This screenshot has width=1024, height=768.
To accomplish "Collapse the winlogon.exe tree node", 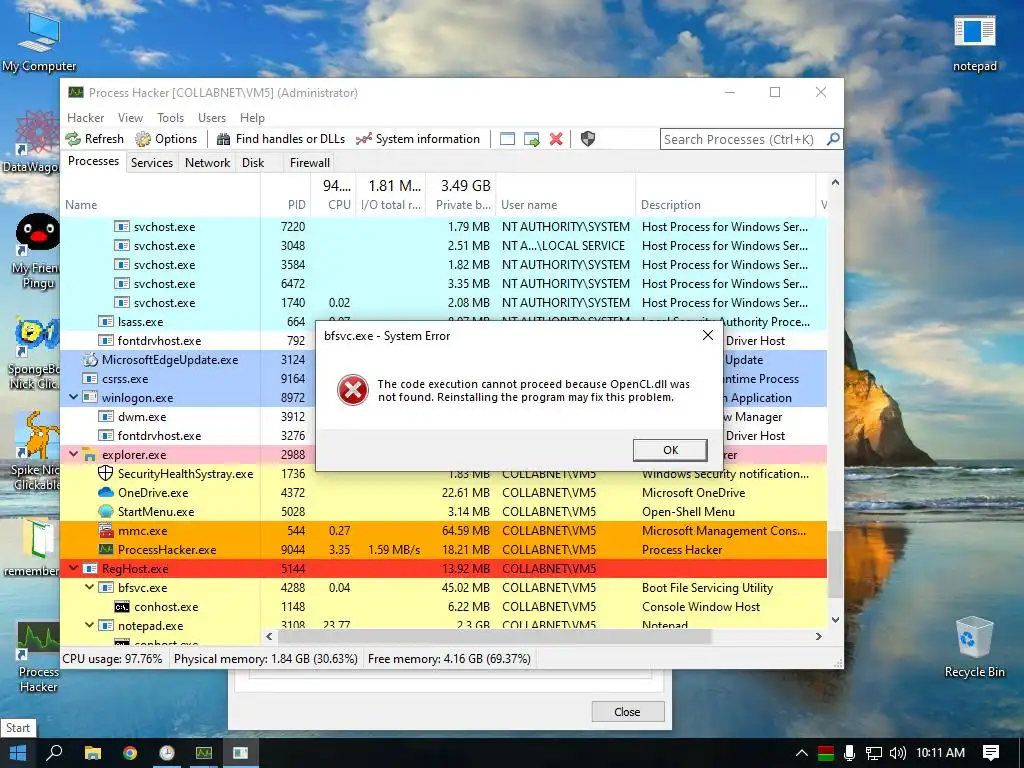I will click(73, 397).
